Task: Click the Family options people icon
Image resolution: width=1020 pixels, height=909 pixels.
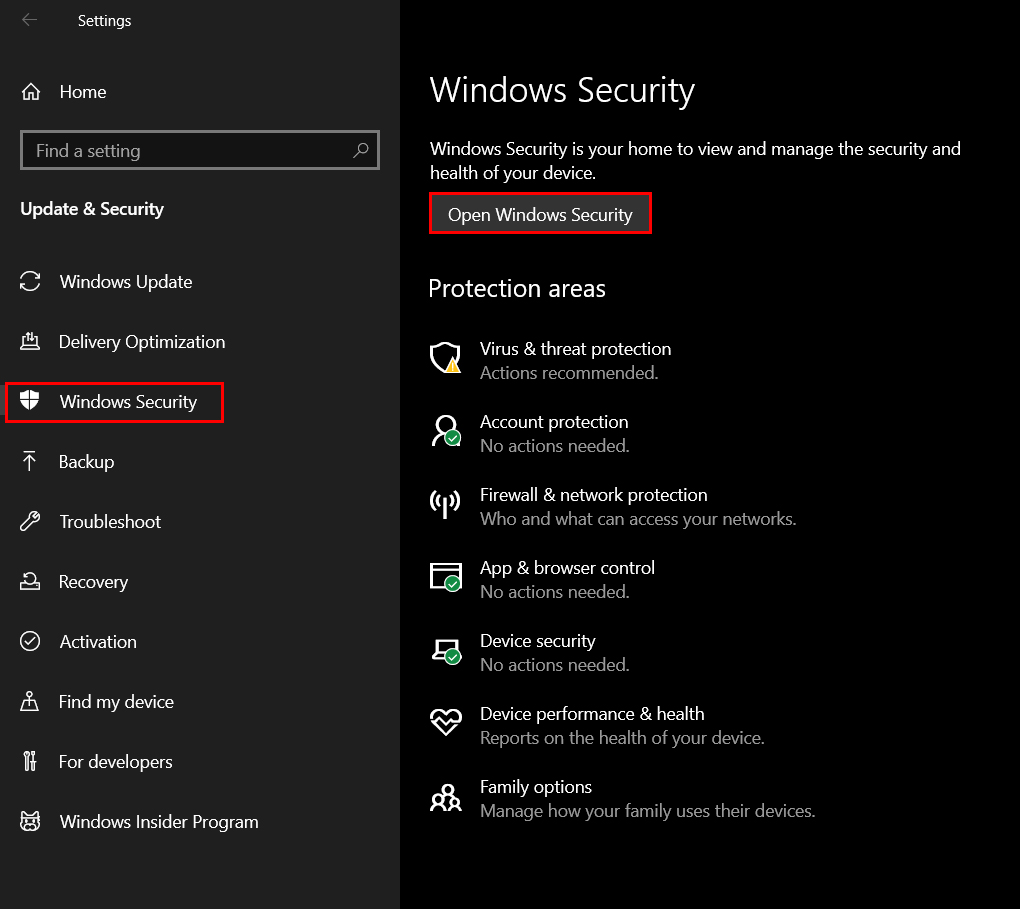Action: pyautogui.click(x=446, y=797)
